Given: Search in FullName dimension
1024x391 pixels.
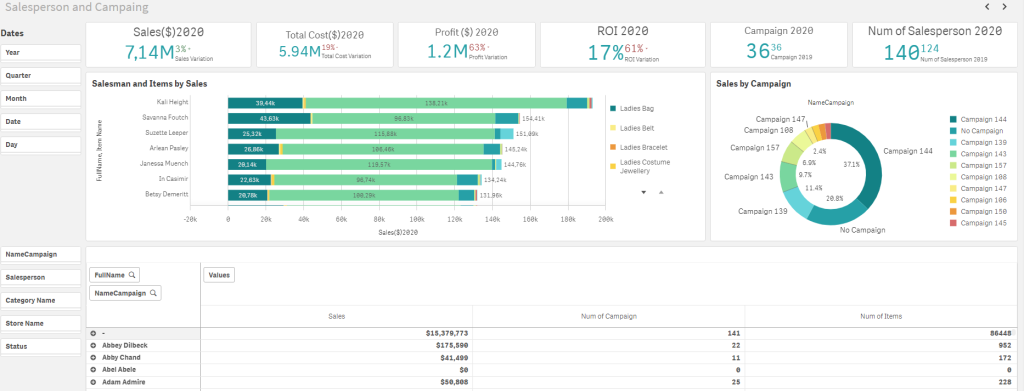Looking at the screenshot, I should [x=132, y=275].
